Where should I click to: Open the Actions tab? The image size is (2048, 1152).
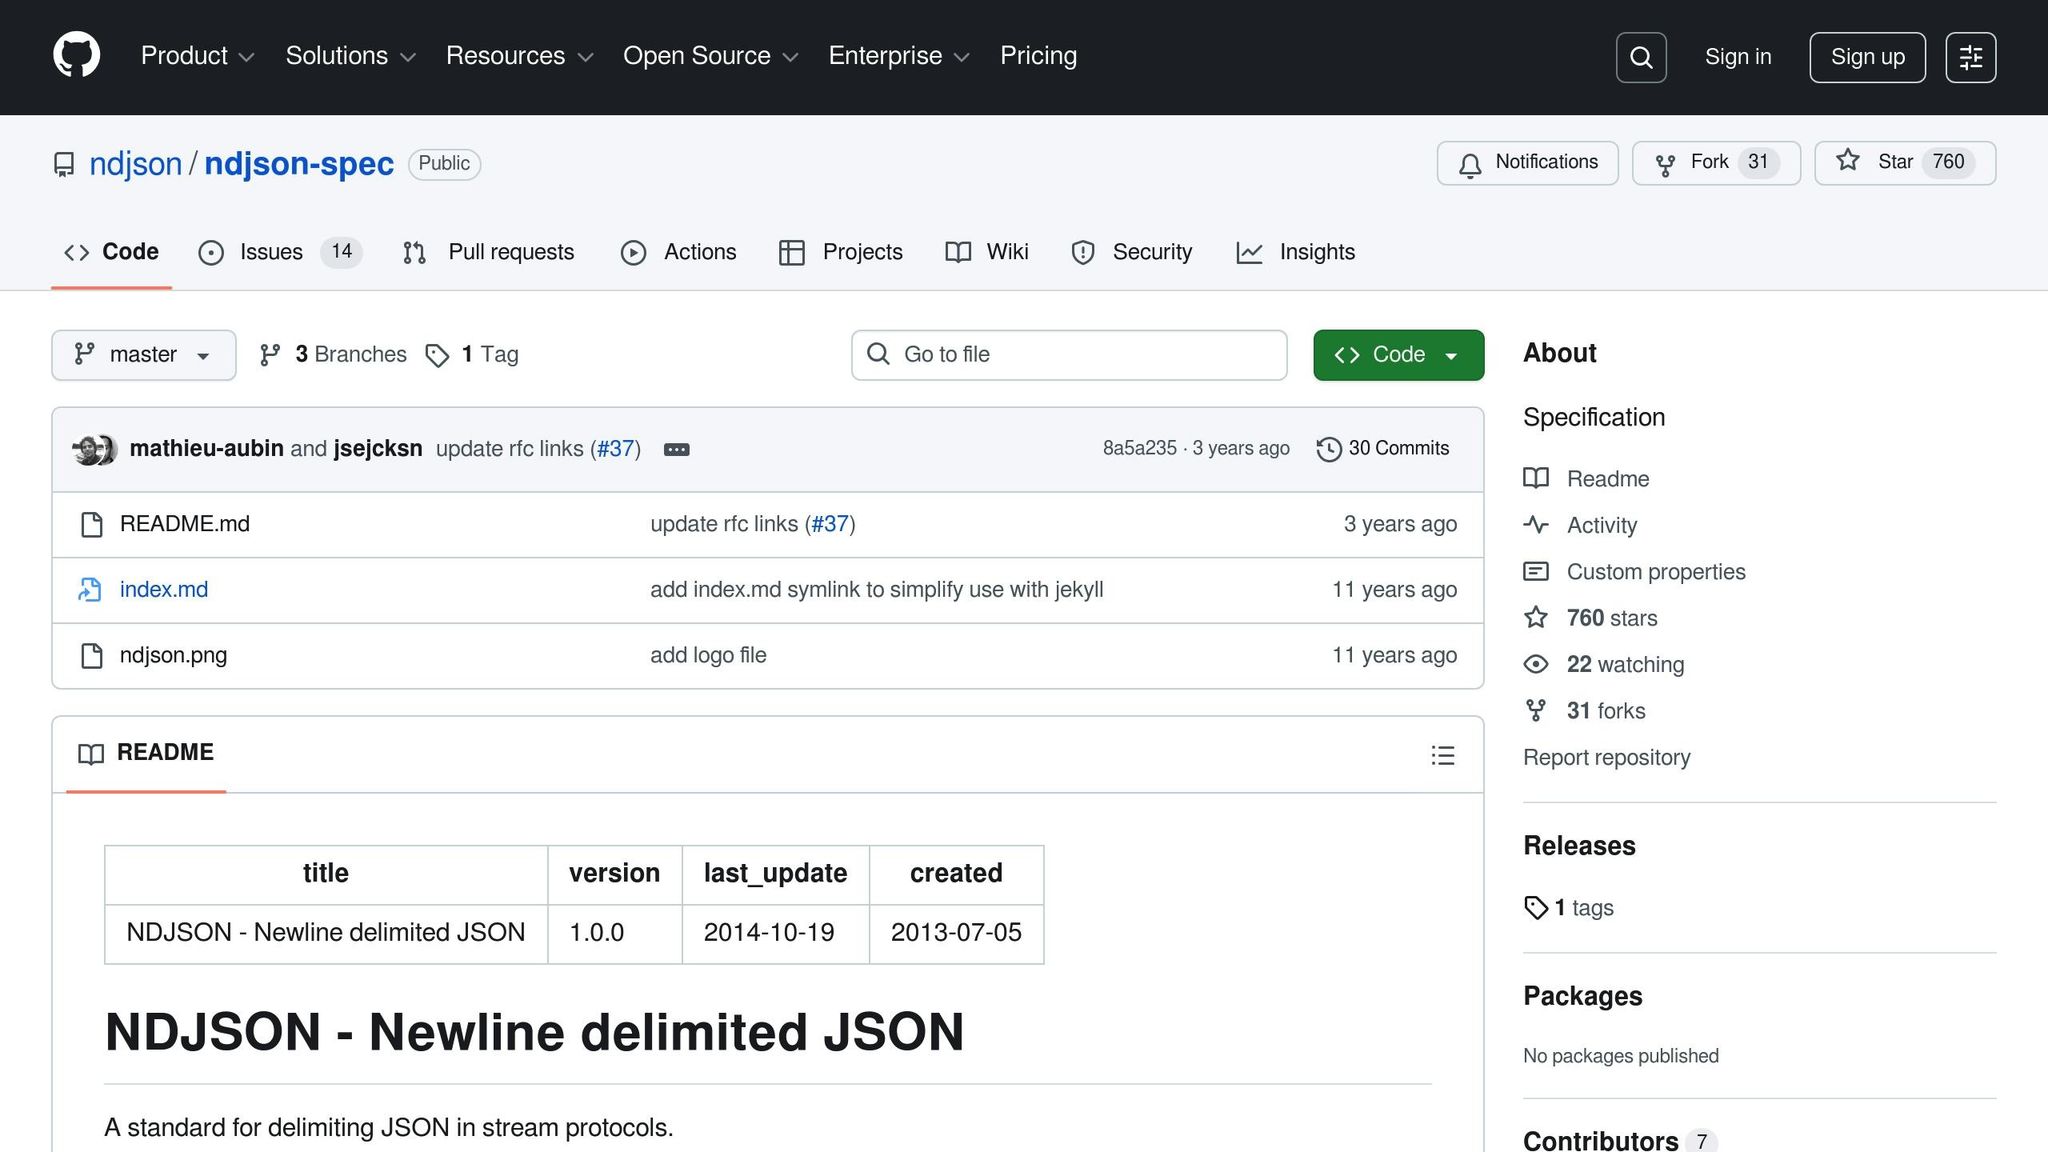(x=678, y=252)
